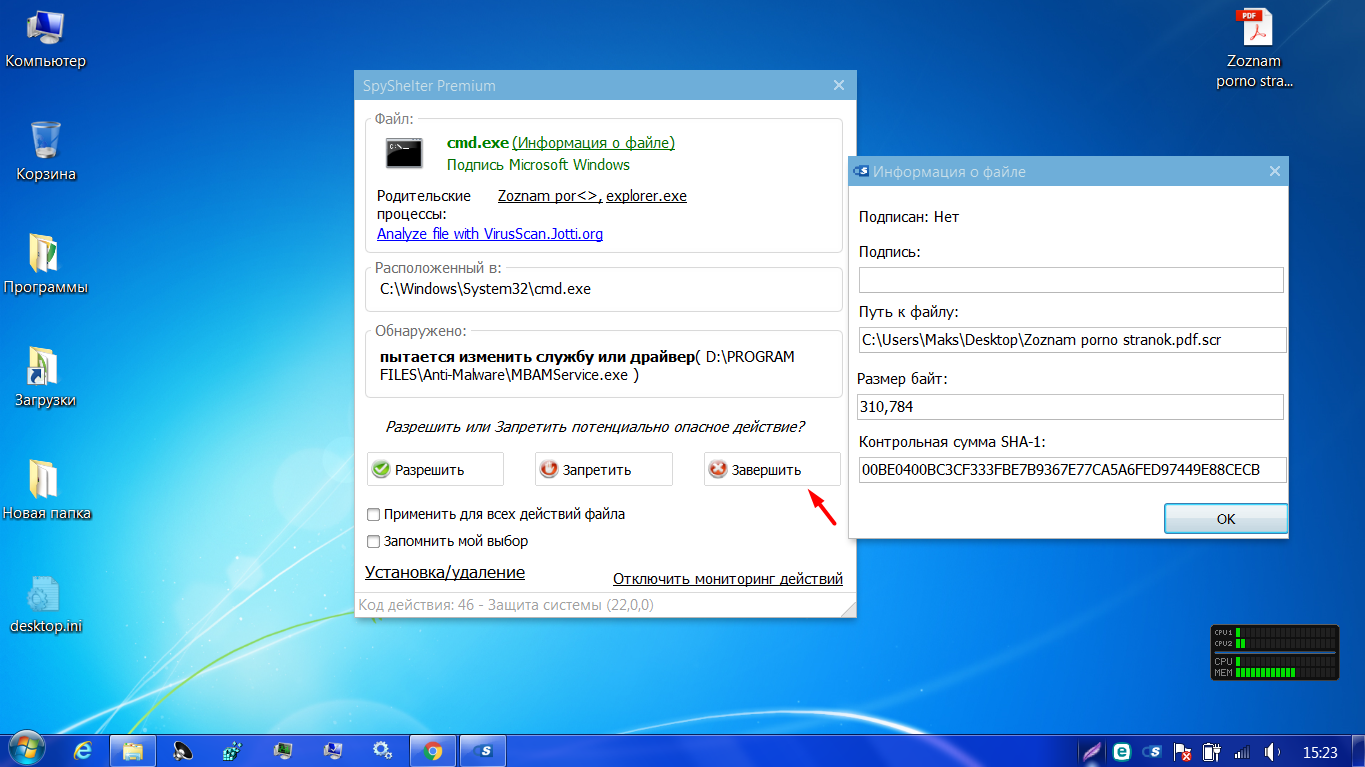This screenshot has height=767, width=1365.
Task: Check the 'Запомнить мой выбор' checkbox
Action: (x=374, y=541)
